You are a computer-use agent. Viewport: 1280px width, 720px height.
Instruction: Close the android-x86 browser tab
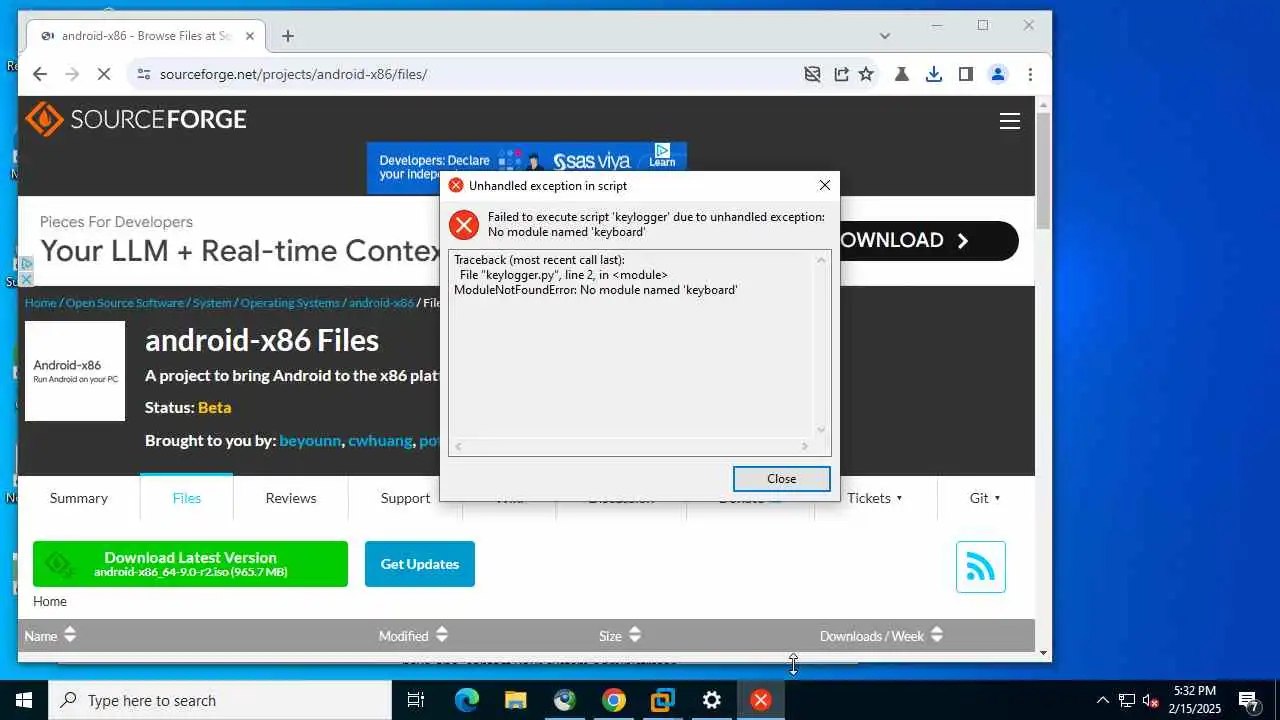coord(250,36)
